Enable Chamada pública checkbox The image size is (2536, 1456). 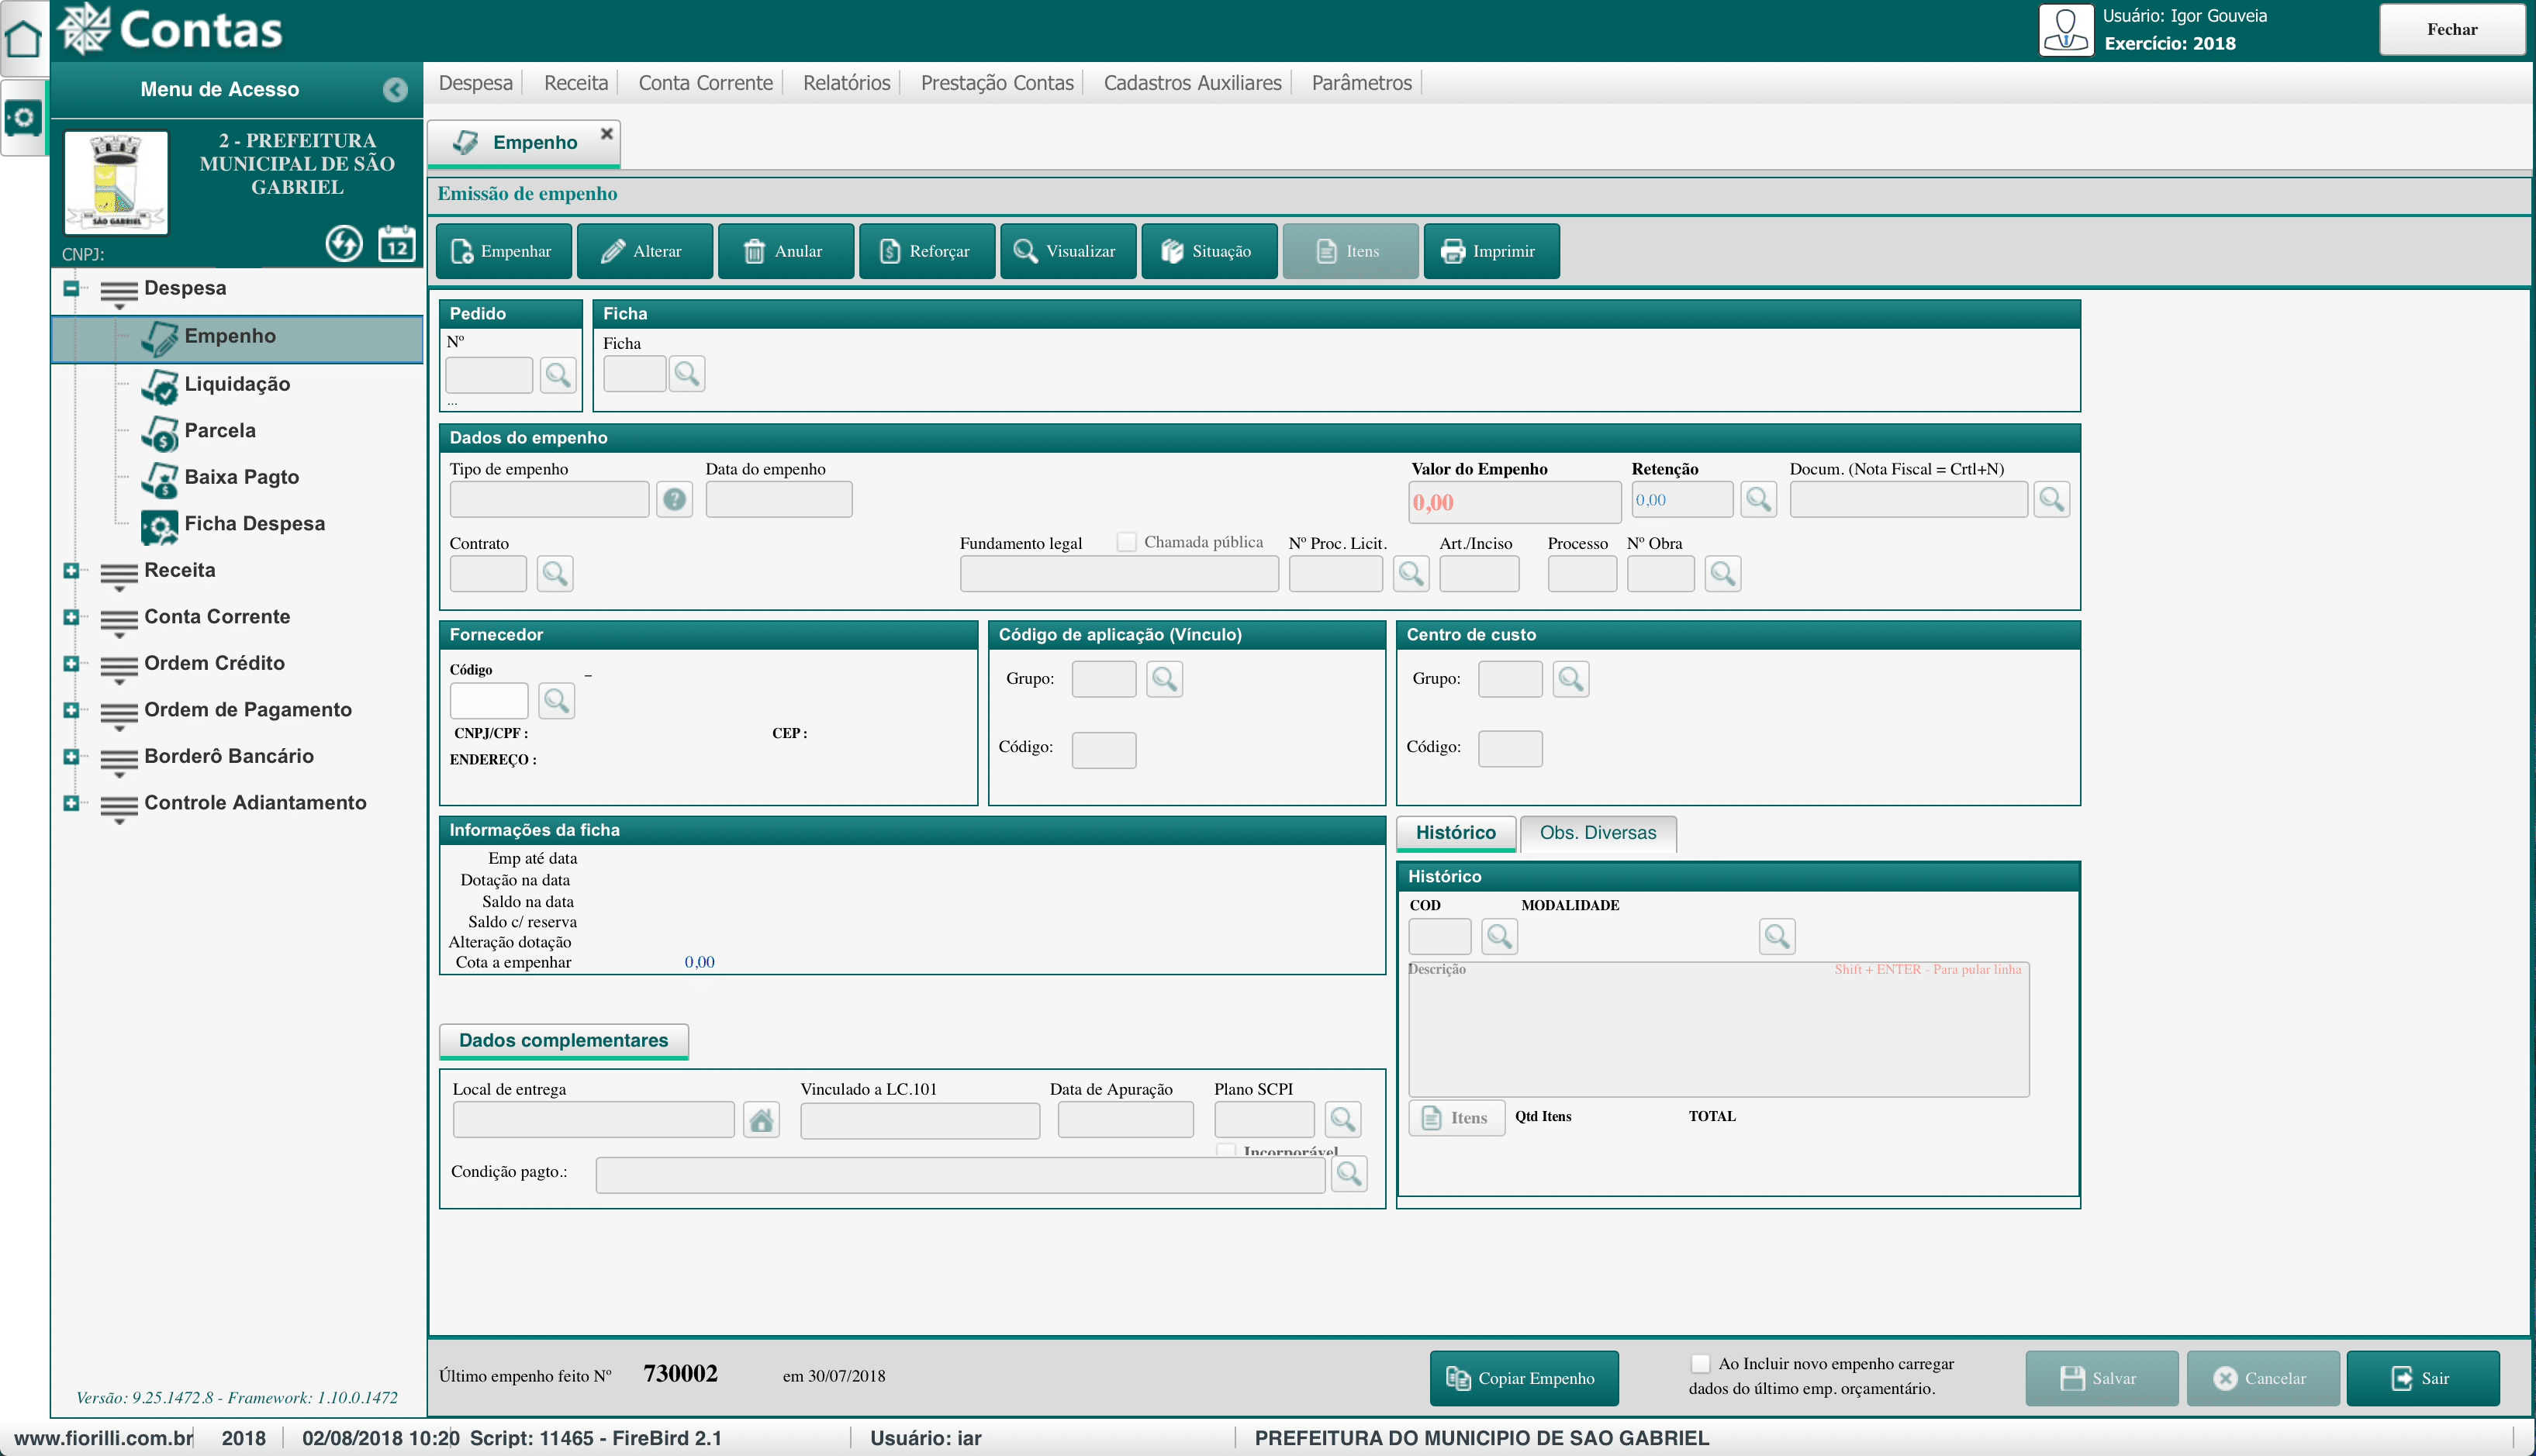click(x=1127, y=542)
